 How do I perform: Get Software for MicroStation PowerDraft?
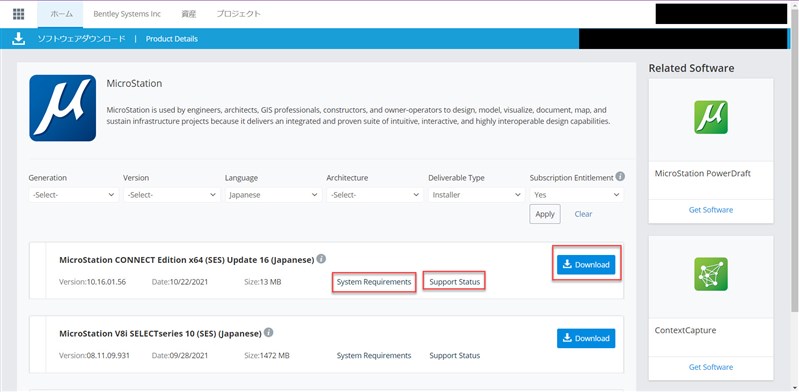711,210
